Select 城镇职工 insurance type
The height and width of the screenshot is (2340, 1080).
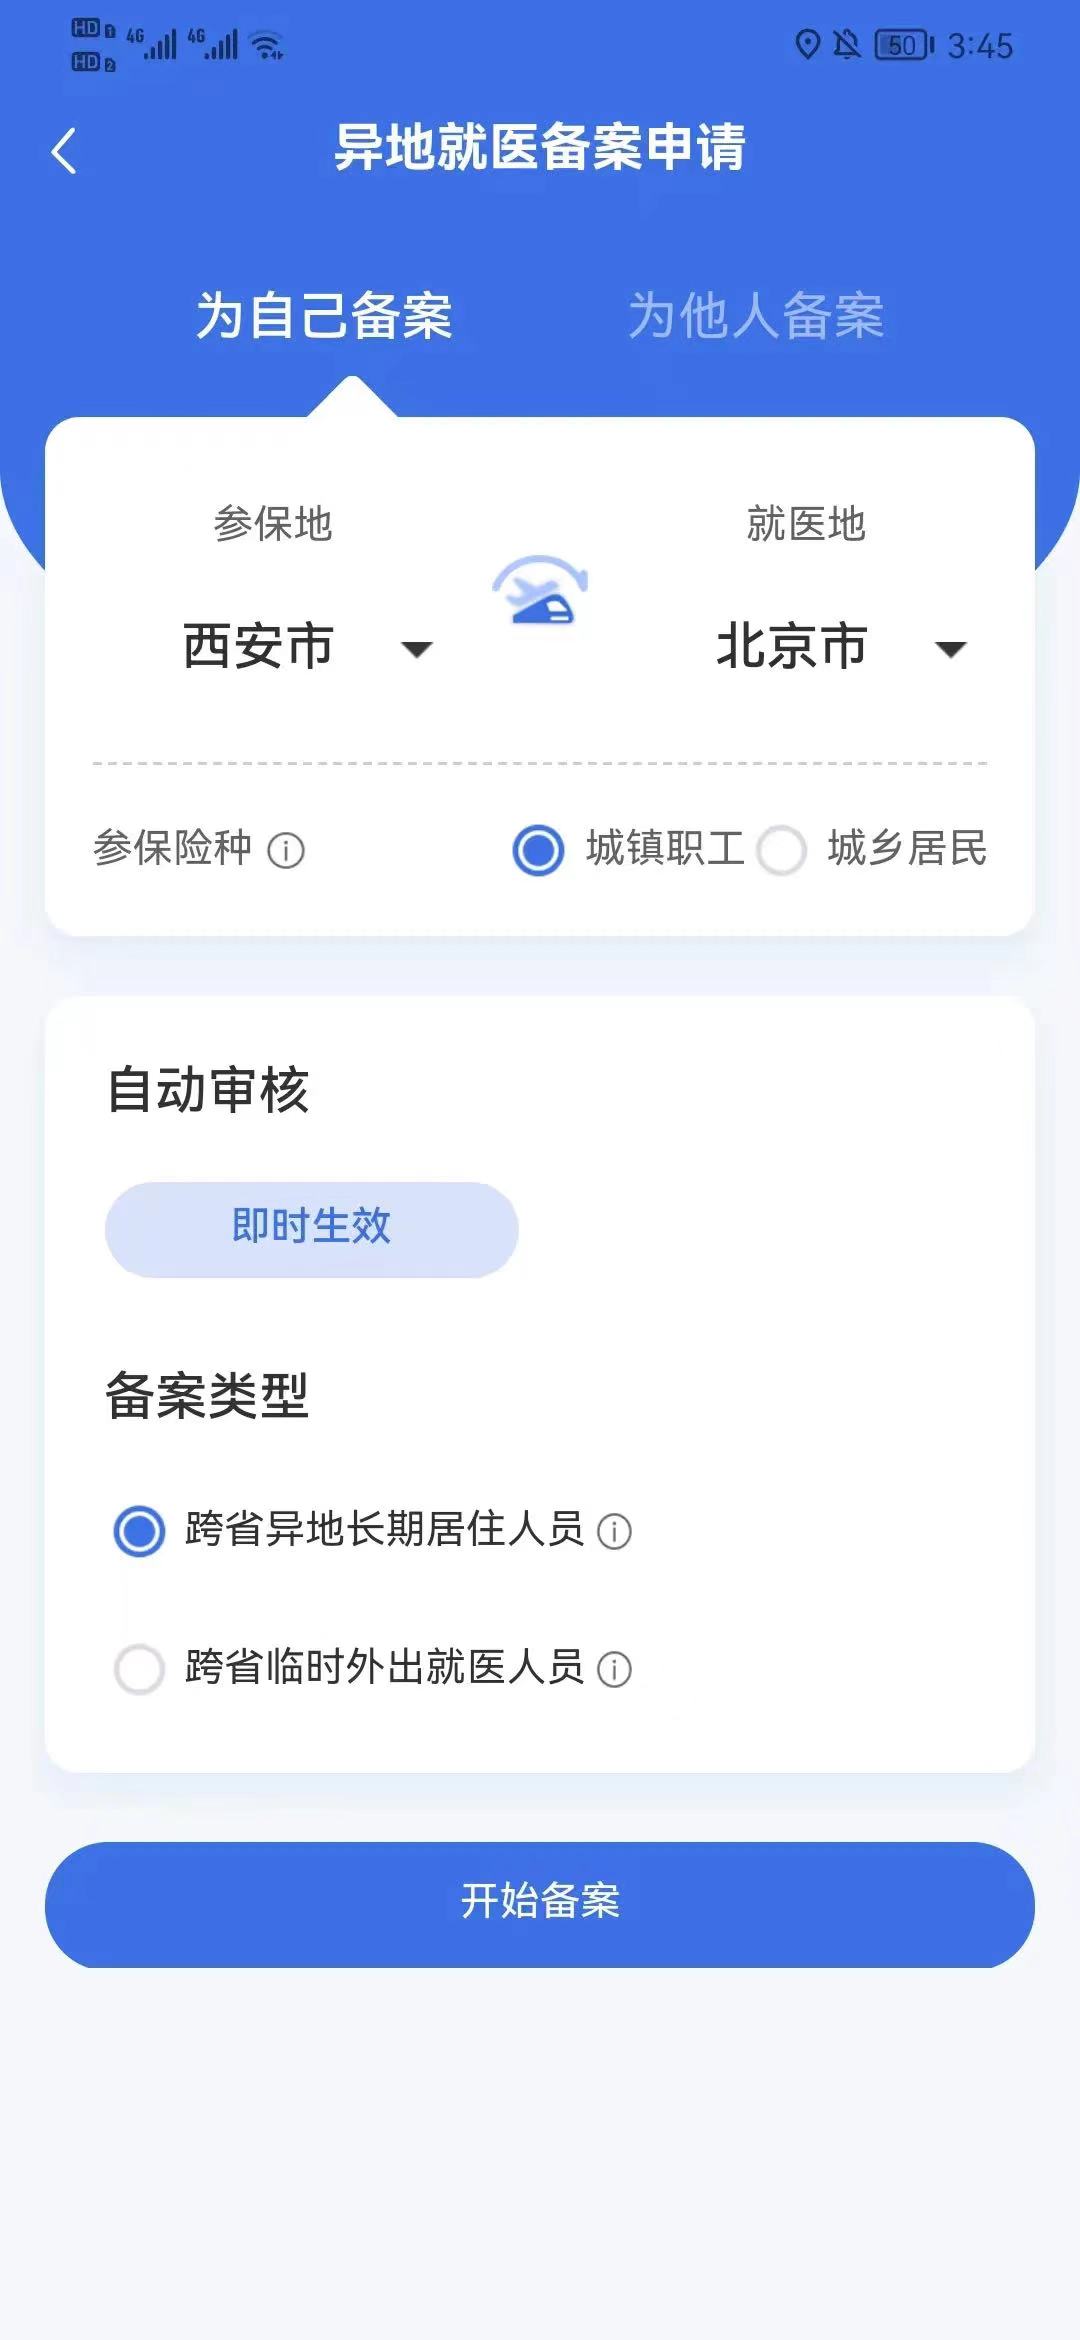[x=539, y=850]
